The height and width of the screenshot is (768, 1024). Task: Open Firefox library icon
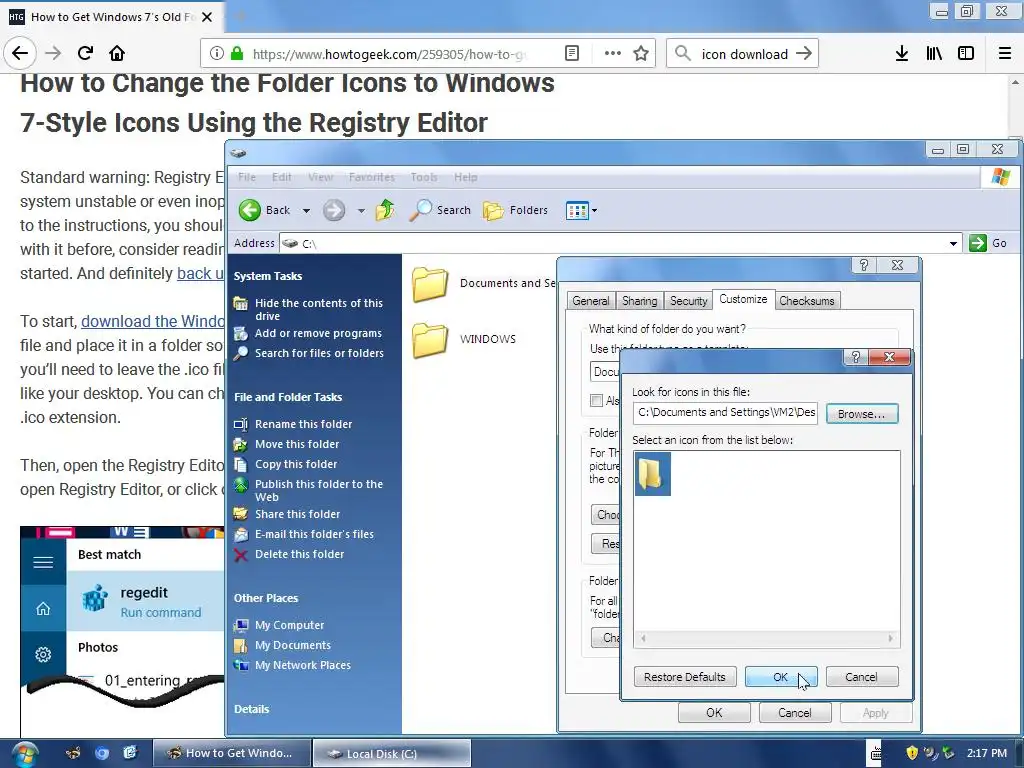pos(934,54)
